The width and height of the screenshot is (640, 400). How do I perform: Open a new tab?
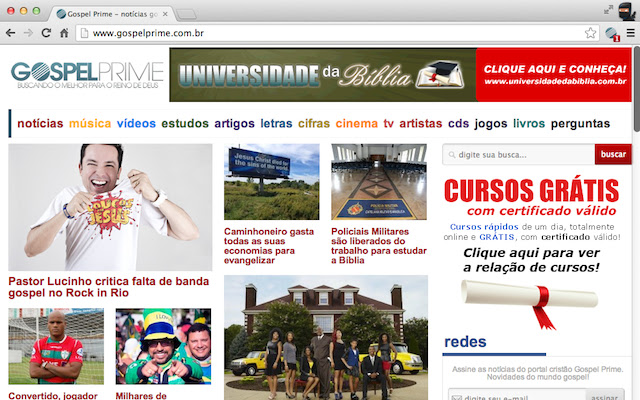click(x=187, y=15)
